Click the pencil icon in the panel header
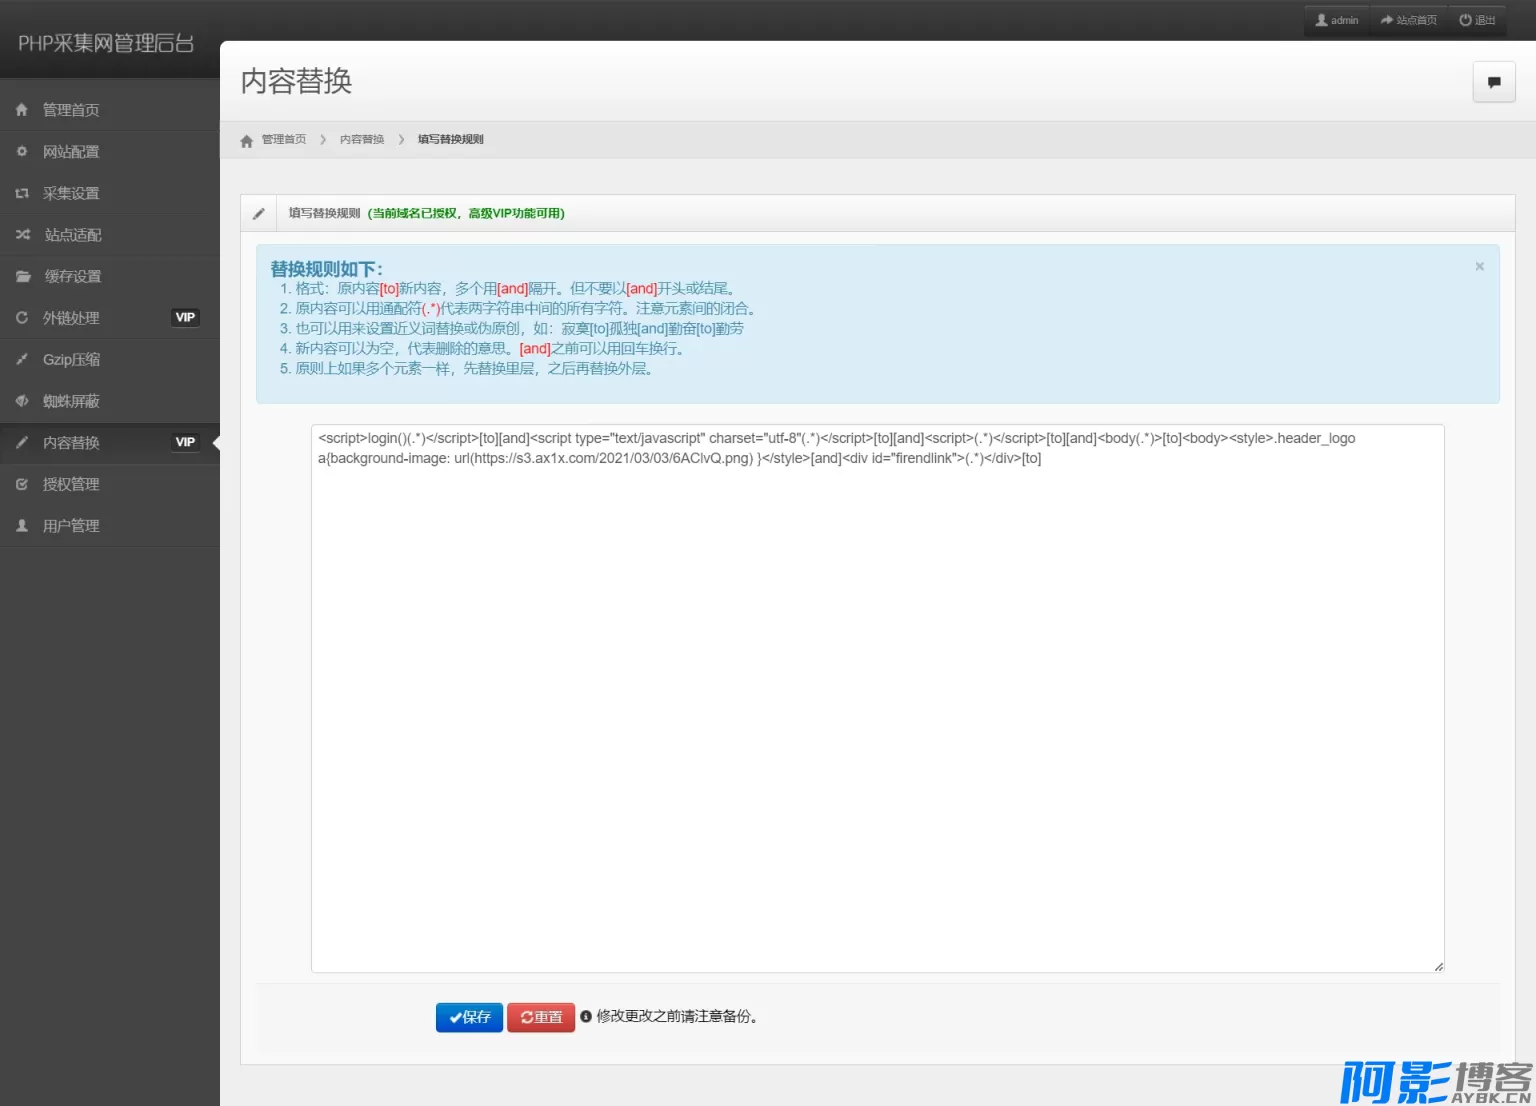1536x1106 pixels. pyautogui.click(x=259, y=213)
